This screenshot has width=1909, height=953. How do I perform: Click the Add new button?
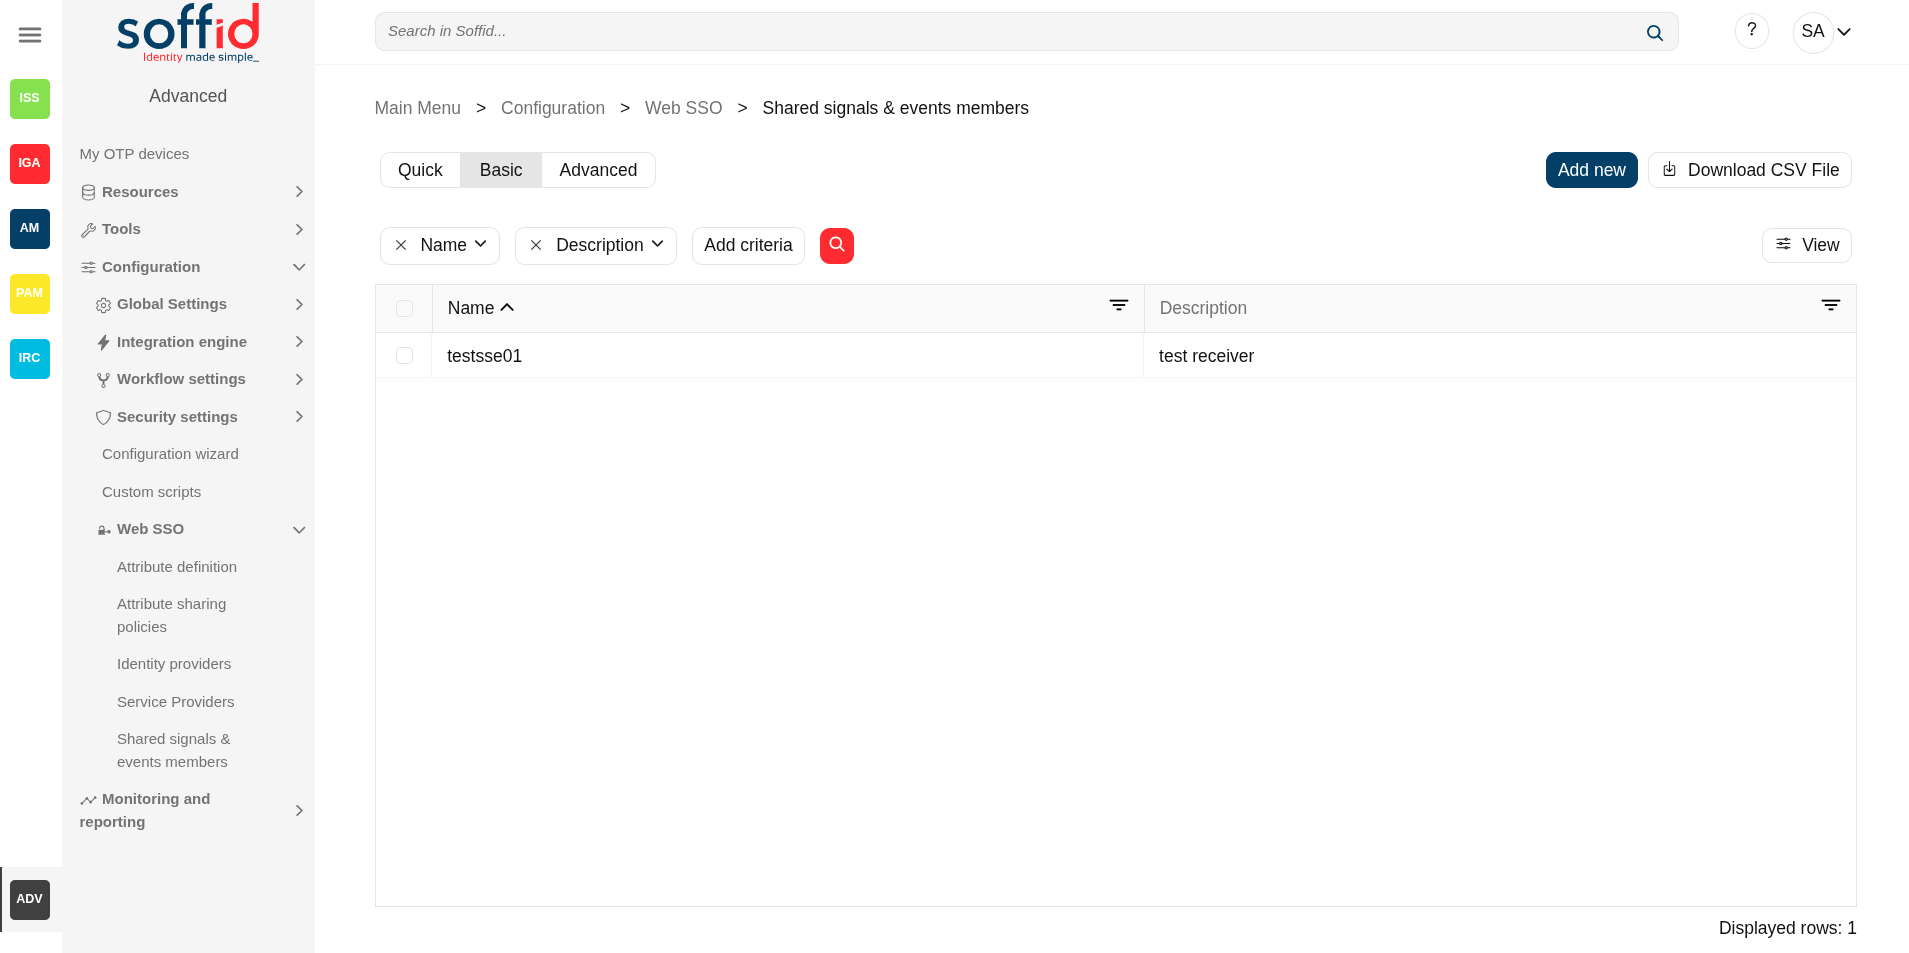click(x=1591, y=170)
